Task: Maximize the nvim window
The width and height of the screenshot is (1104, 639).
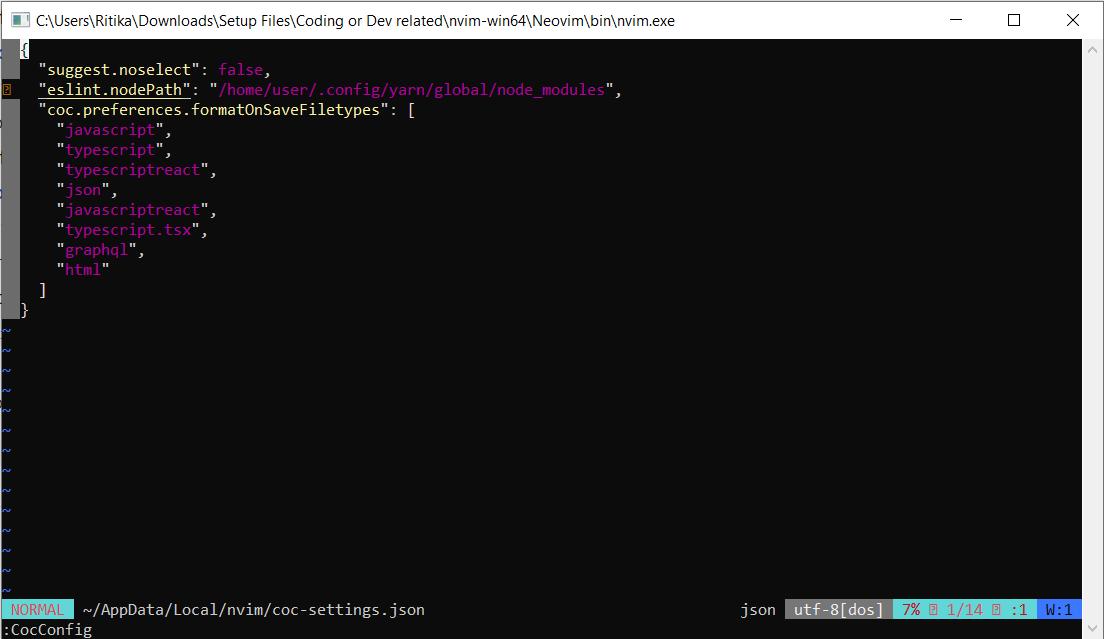Action: (x=1014, y=20)
